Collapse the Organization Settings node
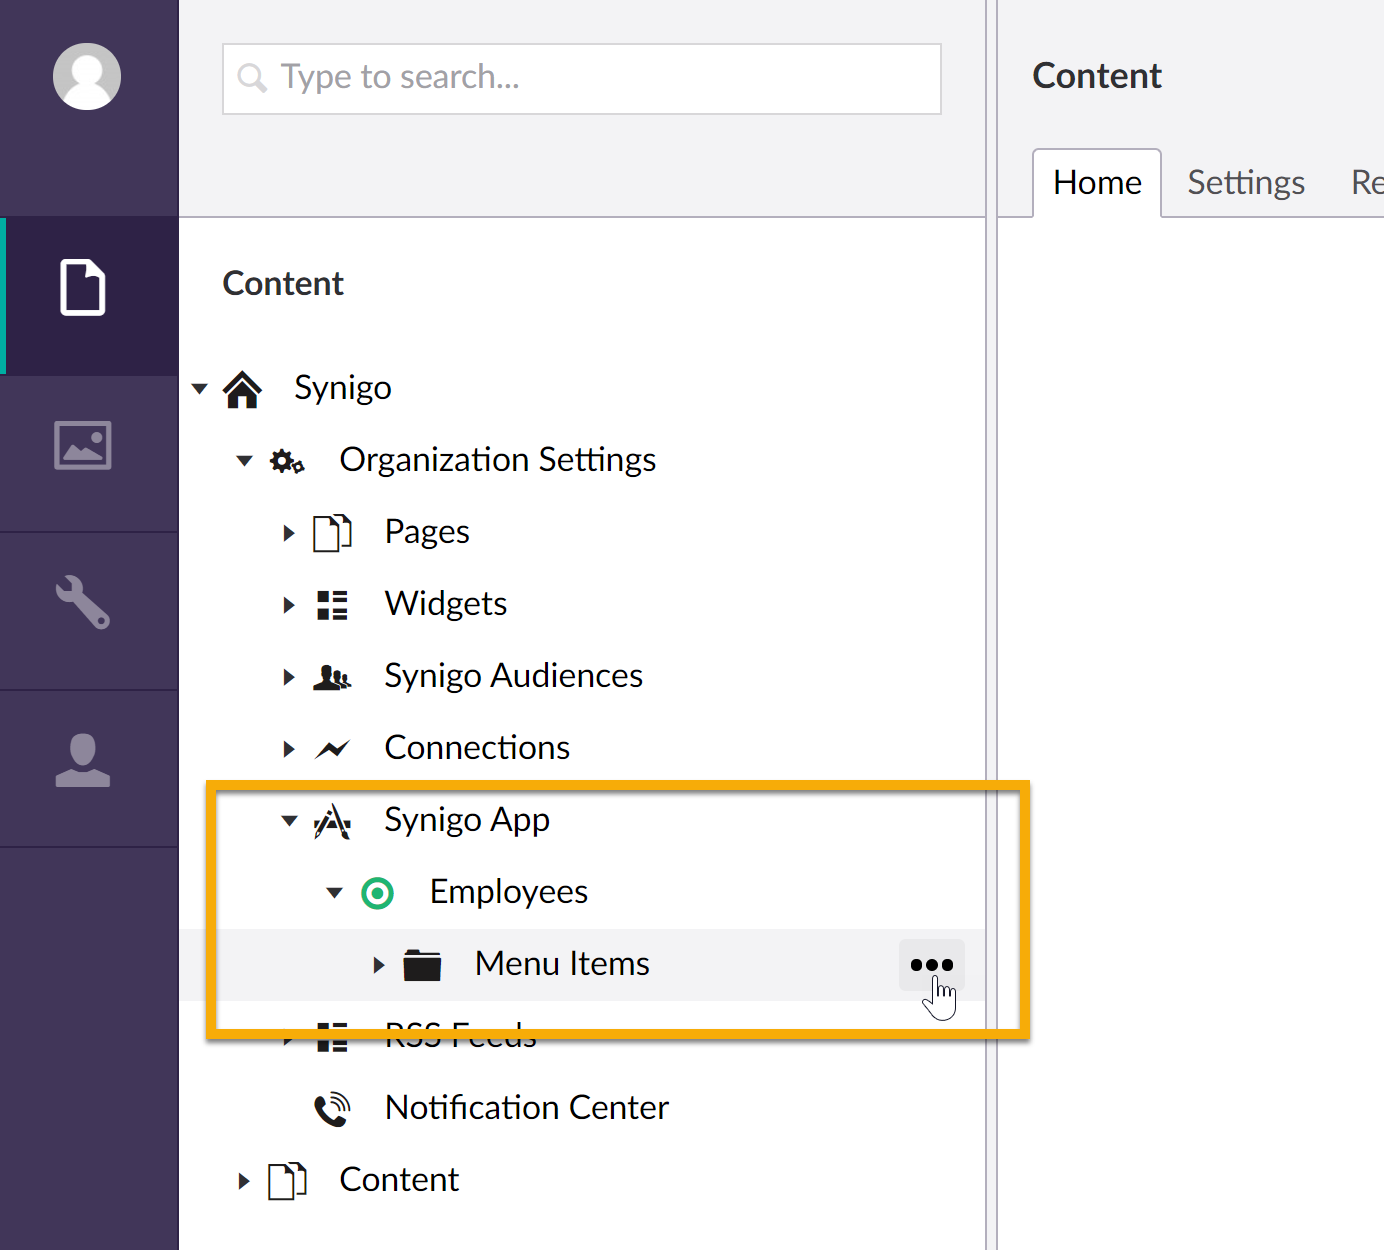 pyautogui.click(x=244, y=461)
